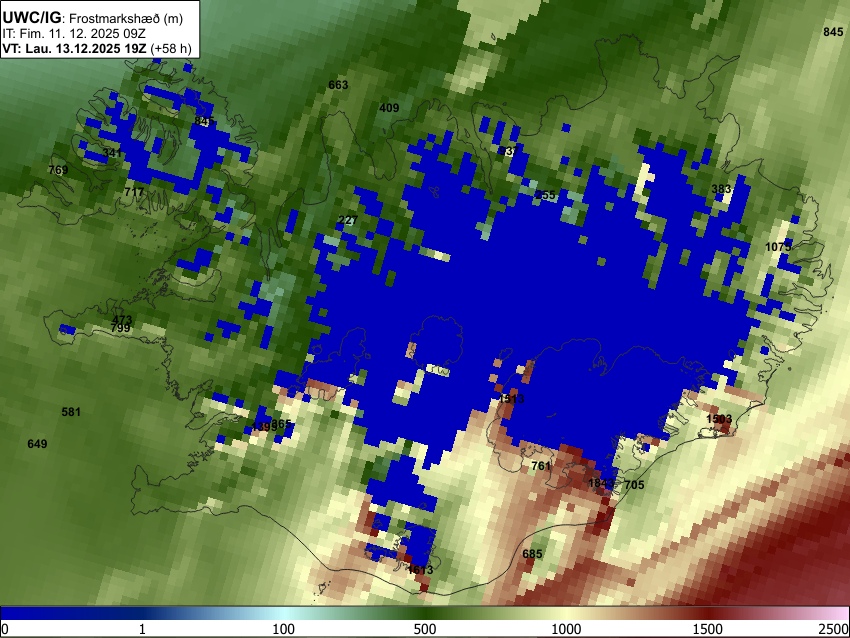The height and width of the screenshot is (638, 850).
Task: Click the color scale label '100'
Action: coord(284,629)
